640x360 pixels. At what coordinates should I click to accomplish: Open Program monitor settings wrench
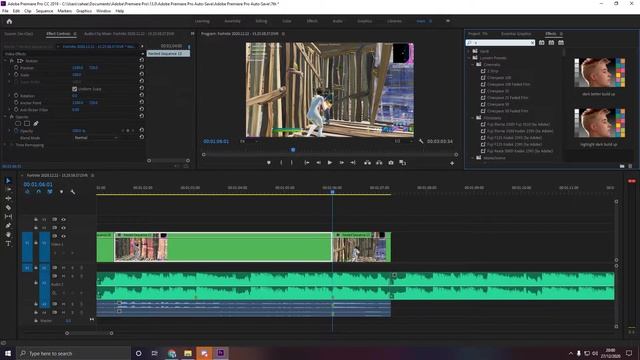421,141
